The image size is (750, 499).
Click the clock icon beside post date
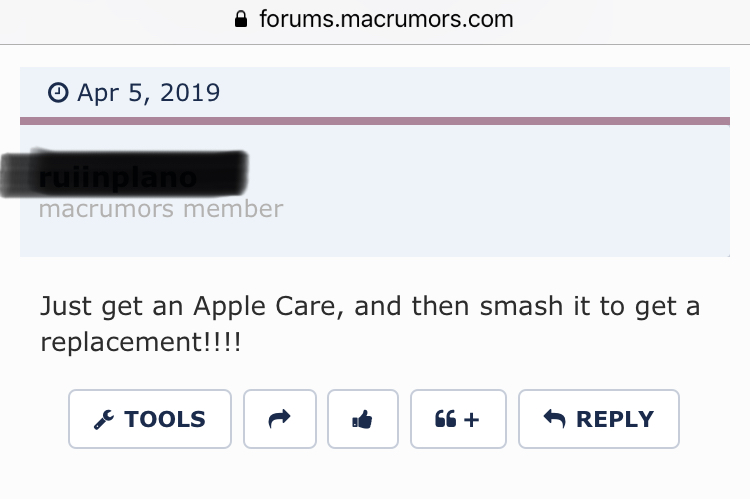coord(58,92)
